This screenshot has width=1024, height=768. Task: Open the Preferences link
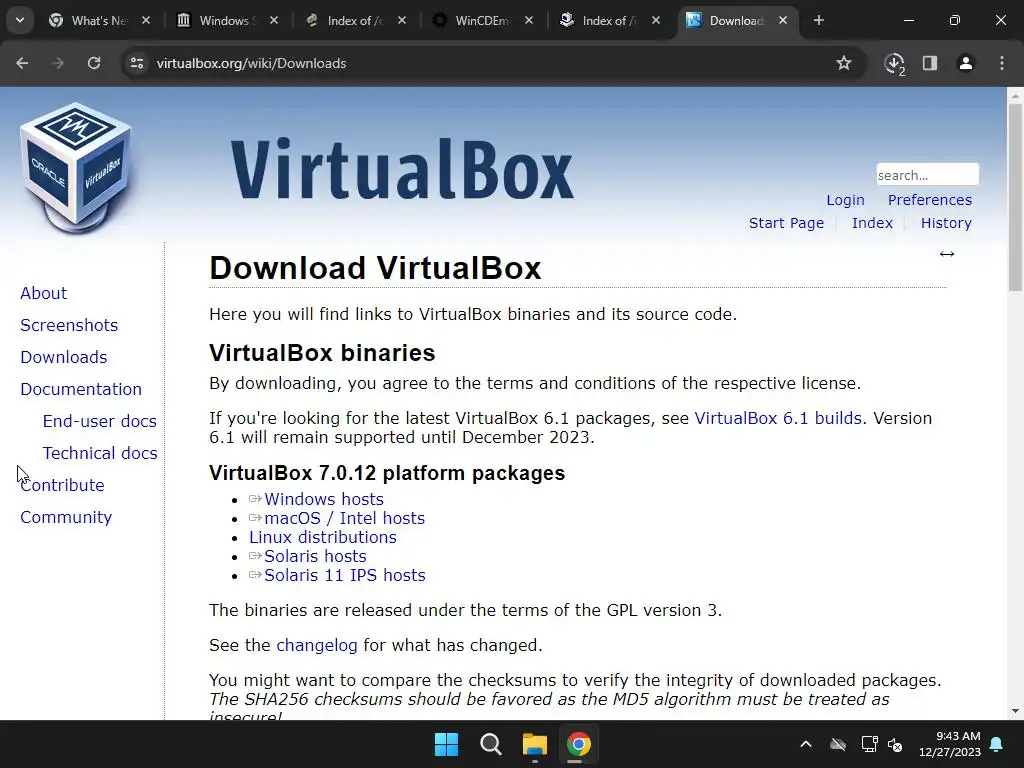point(929,200)
